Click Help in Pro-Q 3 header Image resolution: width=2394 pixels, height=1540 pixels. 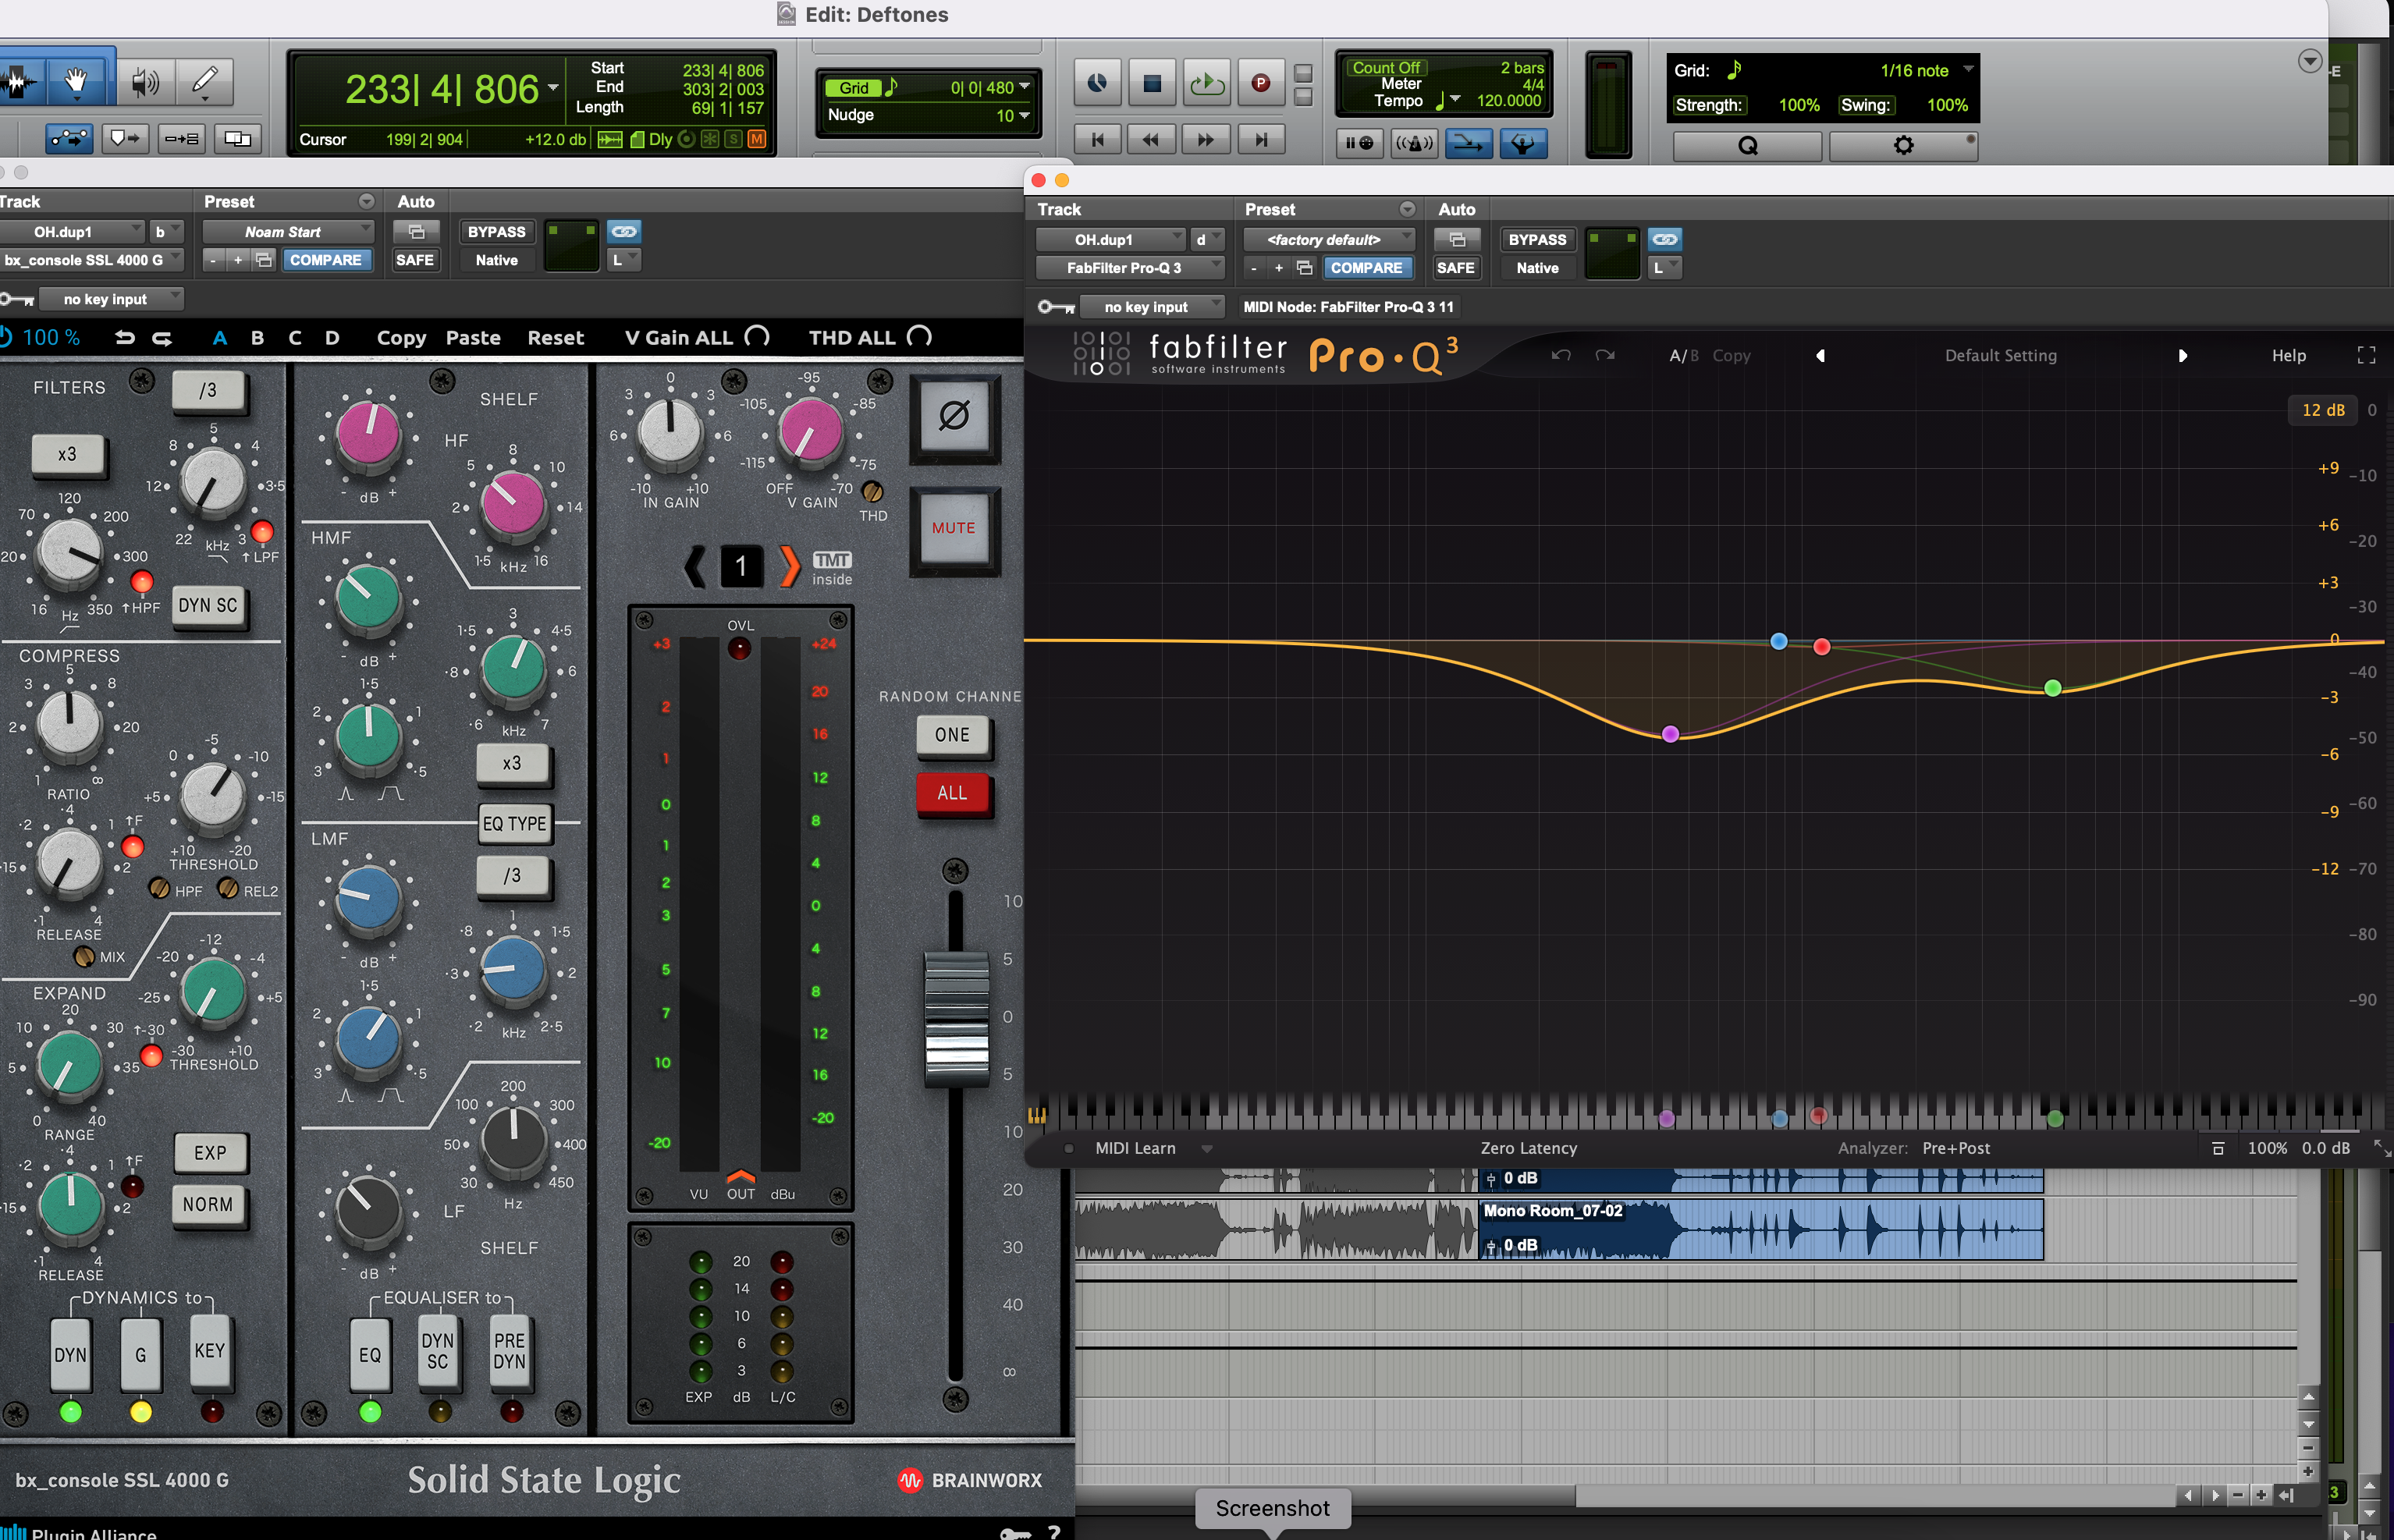point(2288,355)
